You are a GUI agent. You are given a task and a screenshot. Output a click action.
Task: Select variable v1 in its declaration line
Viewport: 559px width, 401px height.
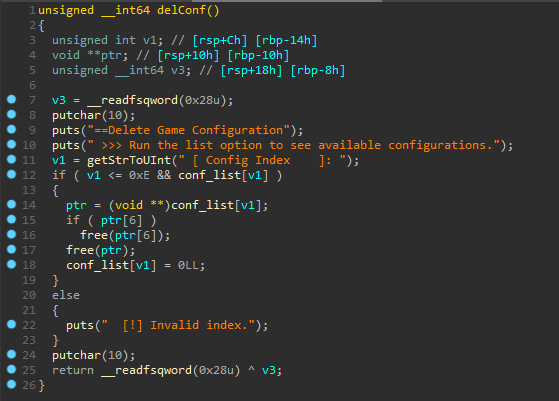[149, 40]
